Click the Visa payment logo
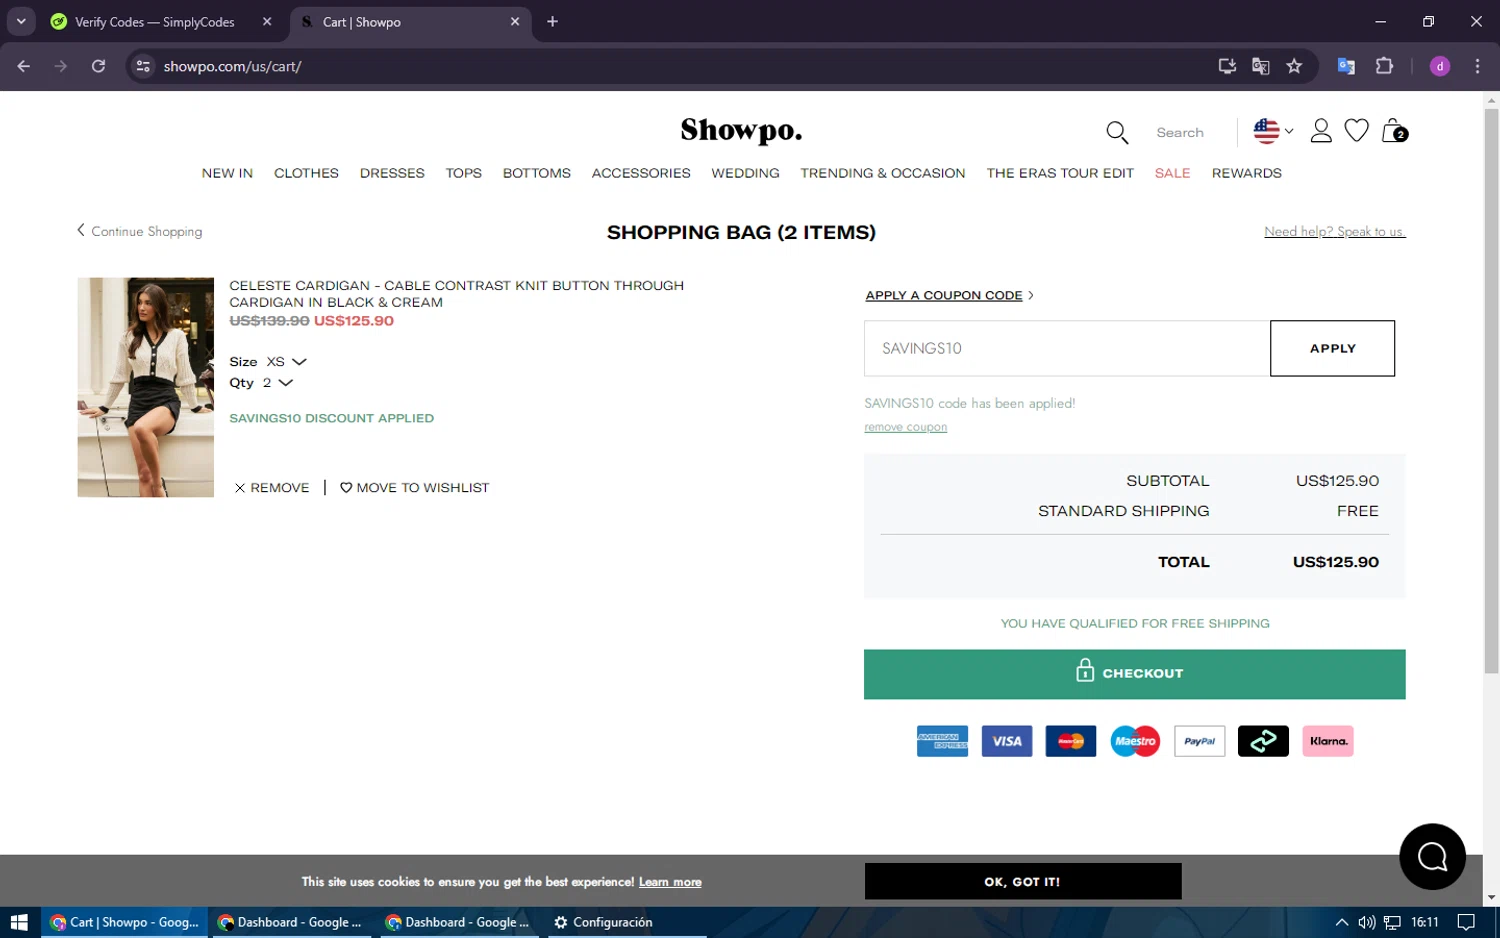Viewport: 1500px width, 938px height. click(x=1007, y=741)
